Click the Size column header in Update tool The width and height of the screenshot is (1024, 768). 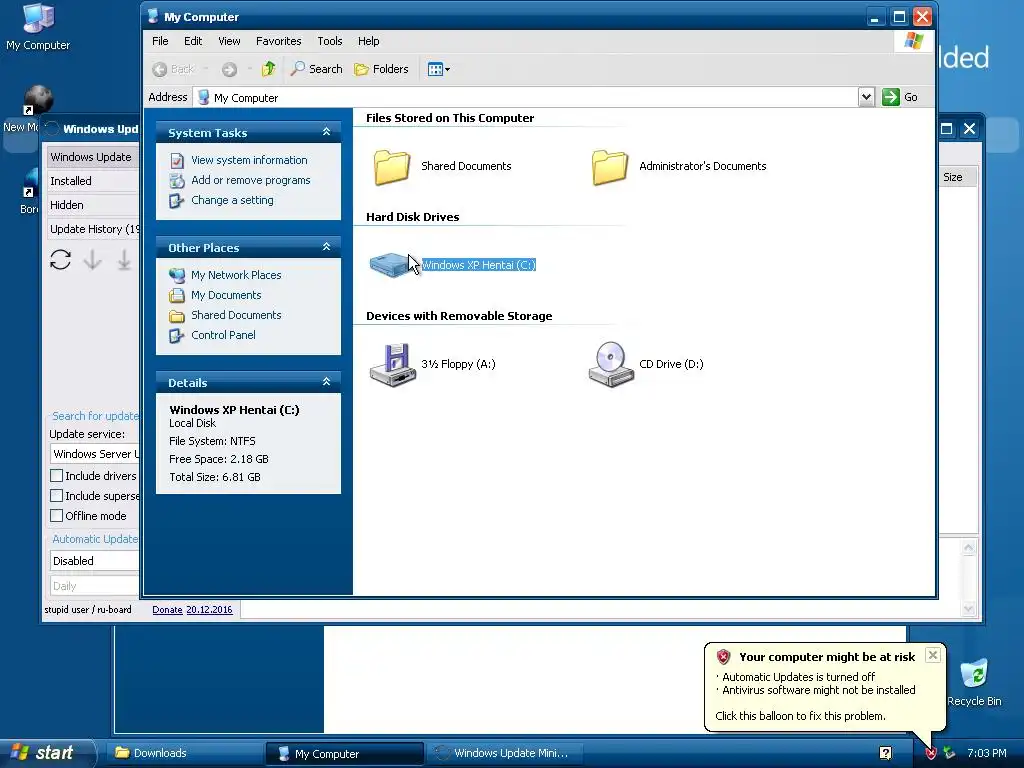[957, 177]
